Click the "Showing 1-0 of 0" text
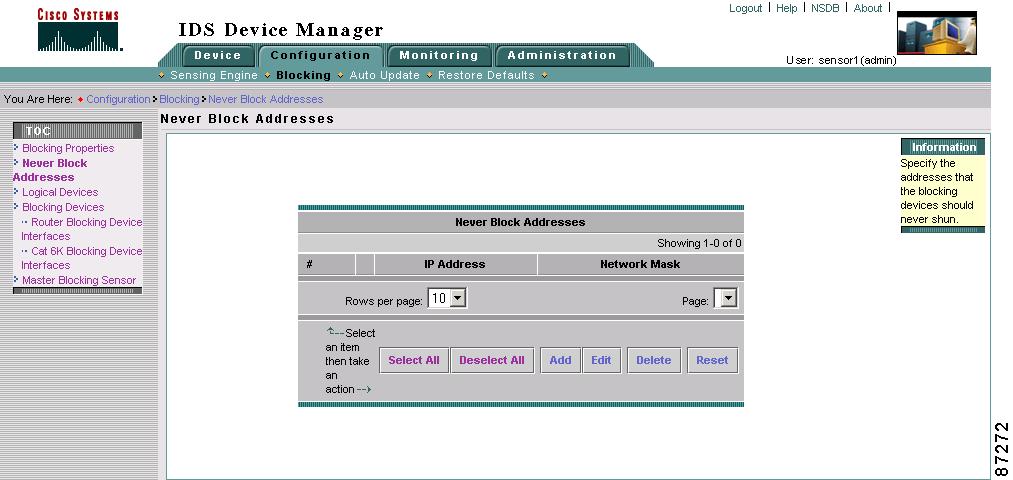This screenshot has width=1013, height=480. click(x=699, y=244)
